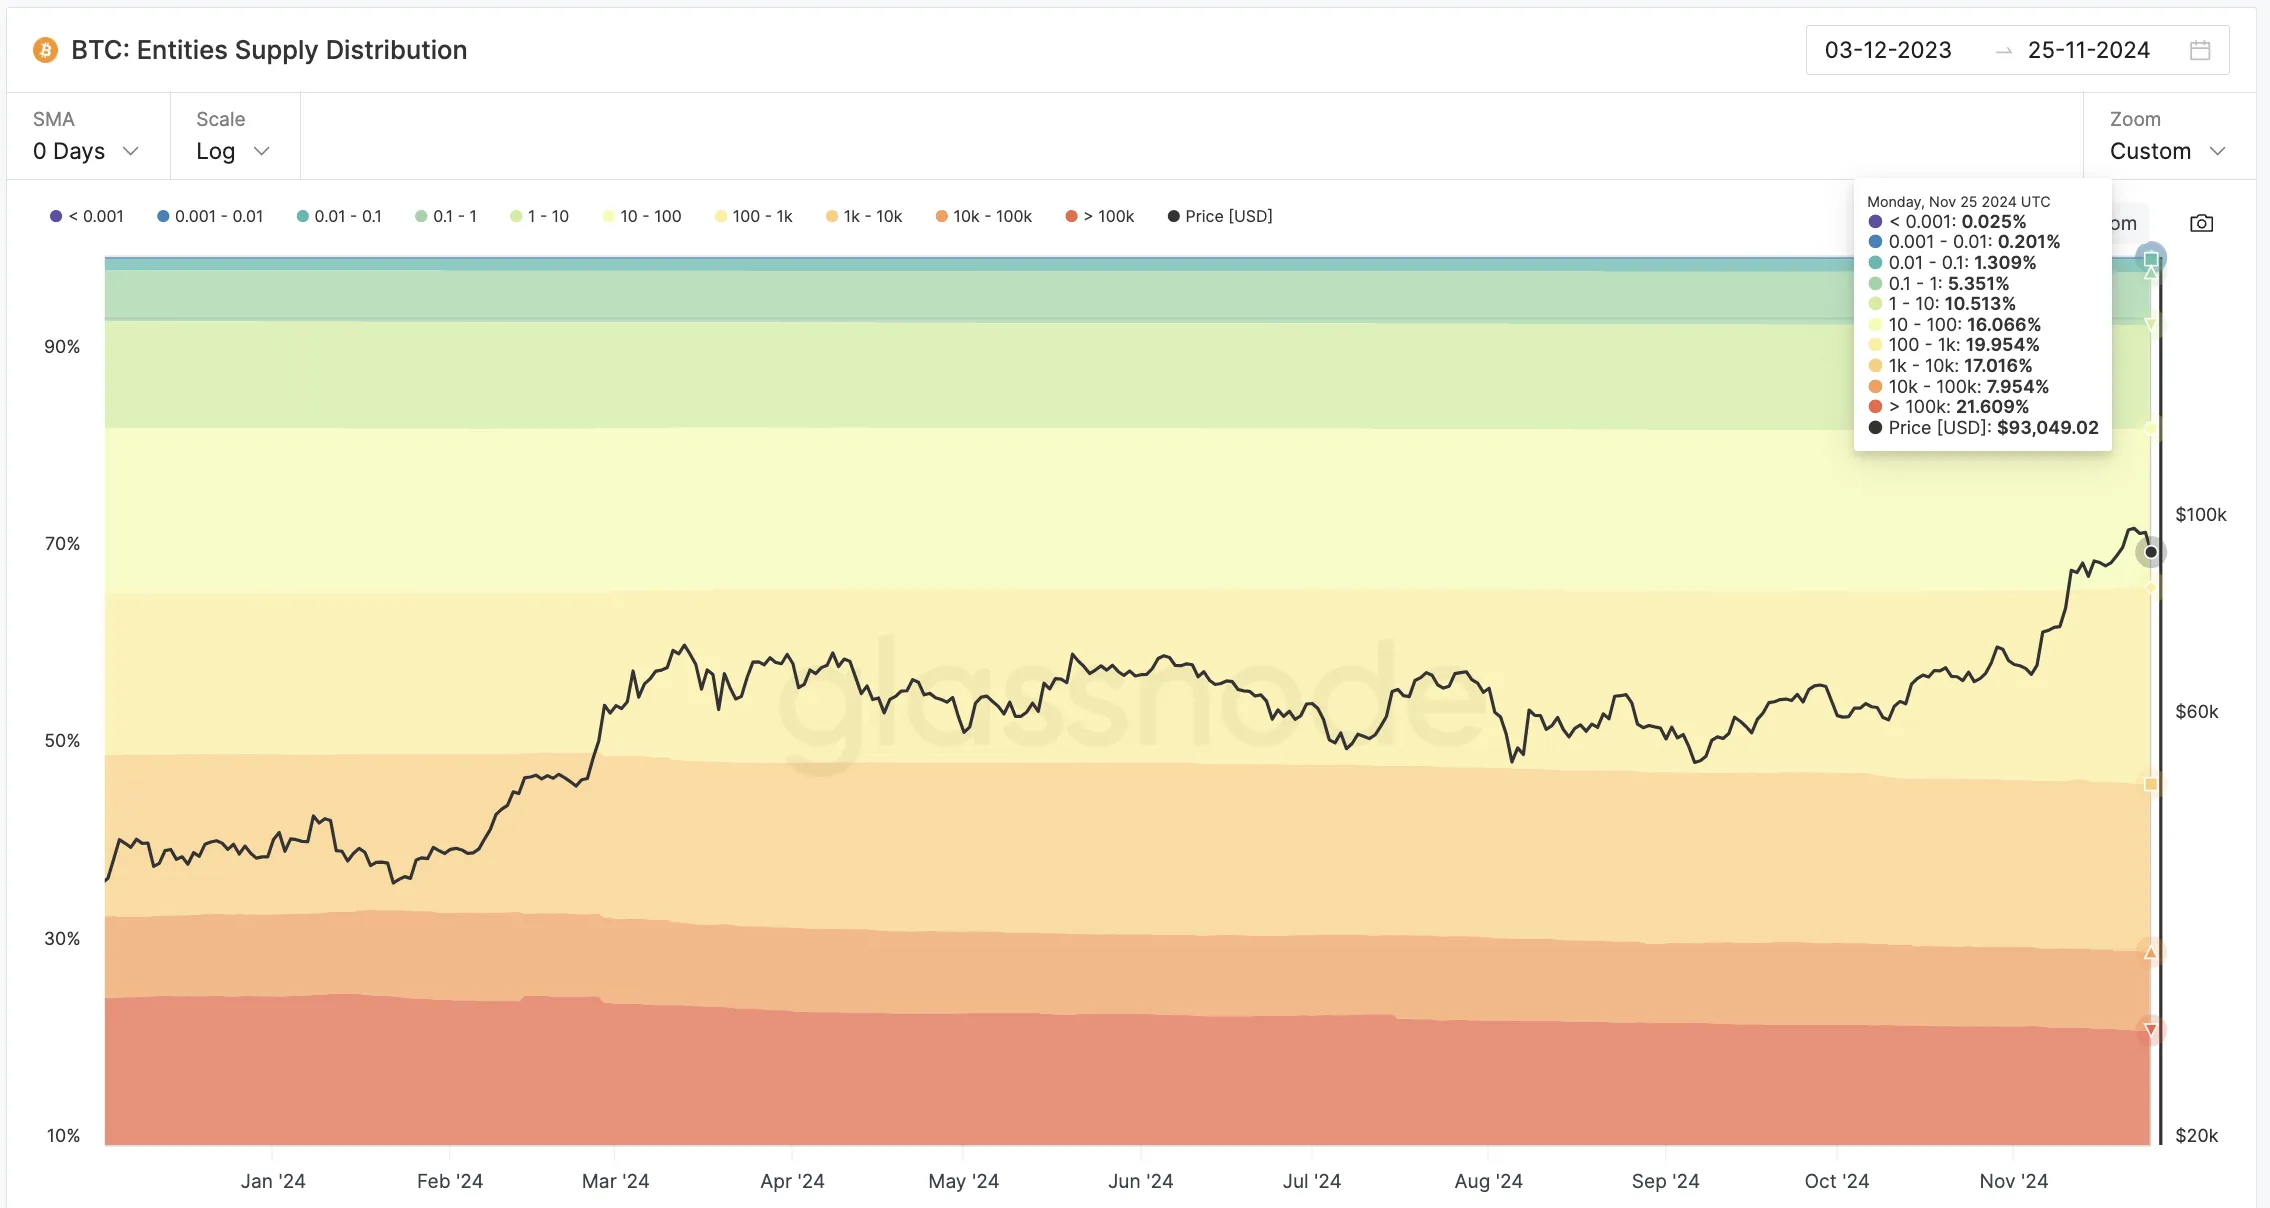Click the end date 25-11-2024 field

click(x=2088, y=50)
